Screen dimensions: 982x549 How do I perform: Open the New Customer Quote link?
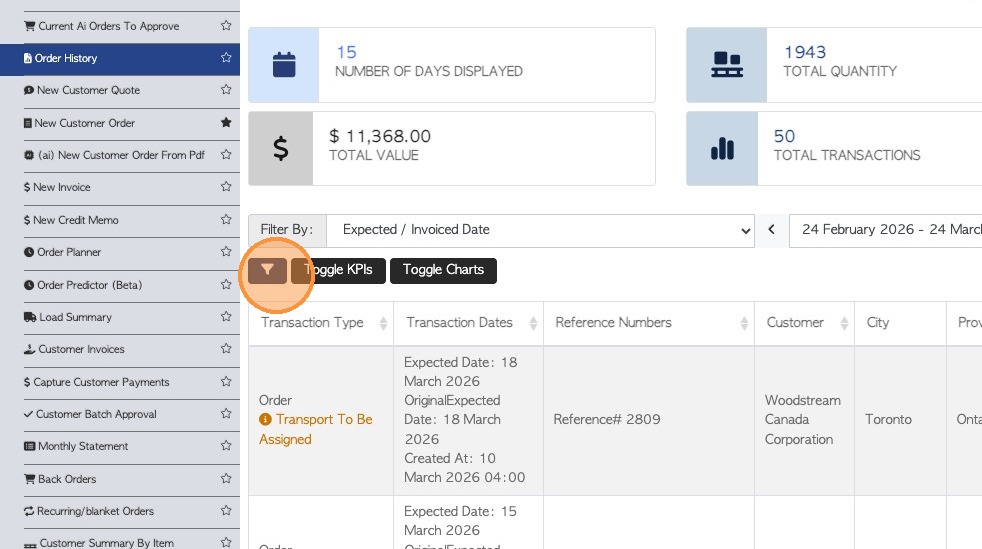[x=88, y=90]
